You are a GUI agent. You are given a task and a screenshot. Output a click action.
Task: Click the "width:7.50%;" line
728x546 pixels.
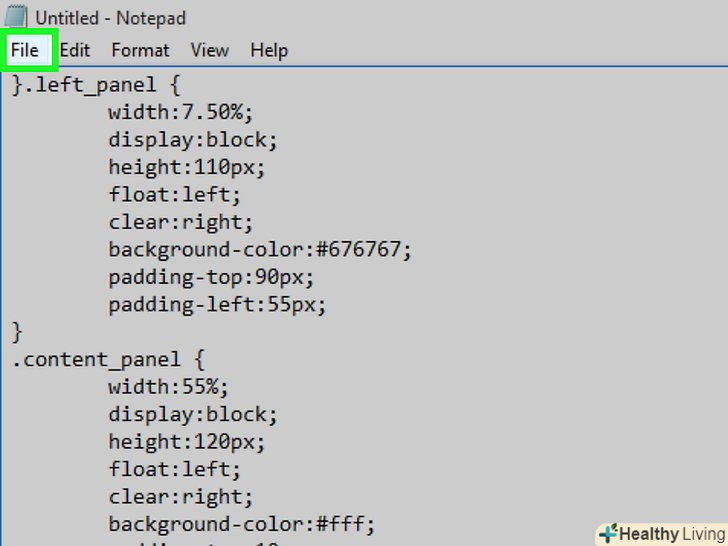tap(178, 112)
